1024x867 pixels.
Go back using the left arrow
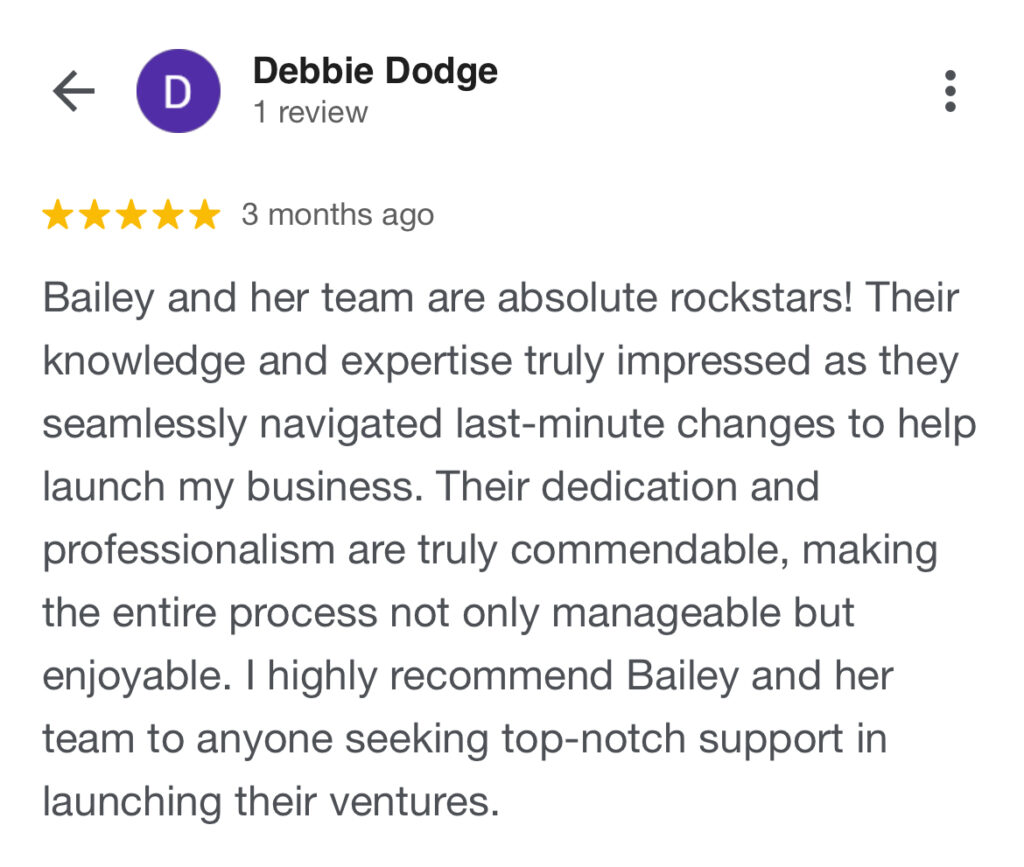(74, 92)
